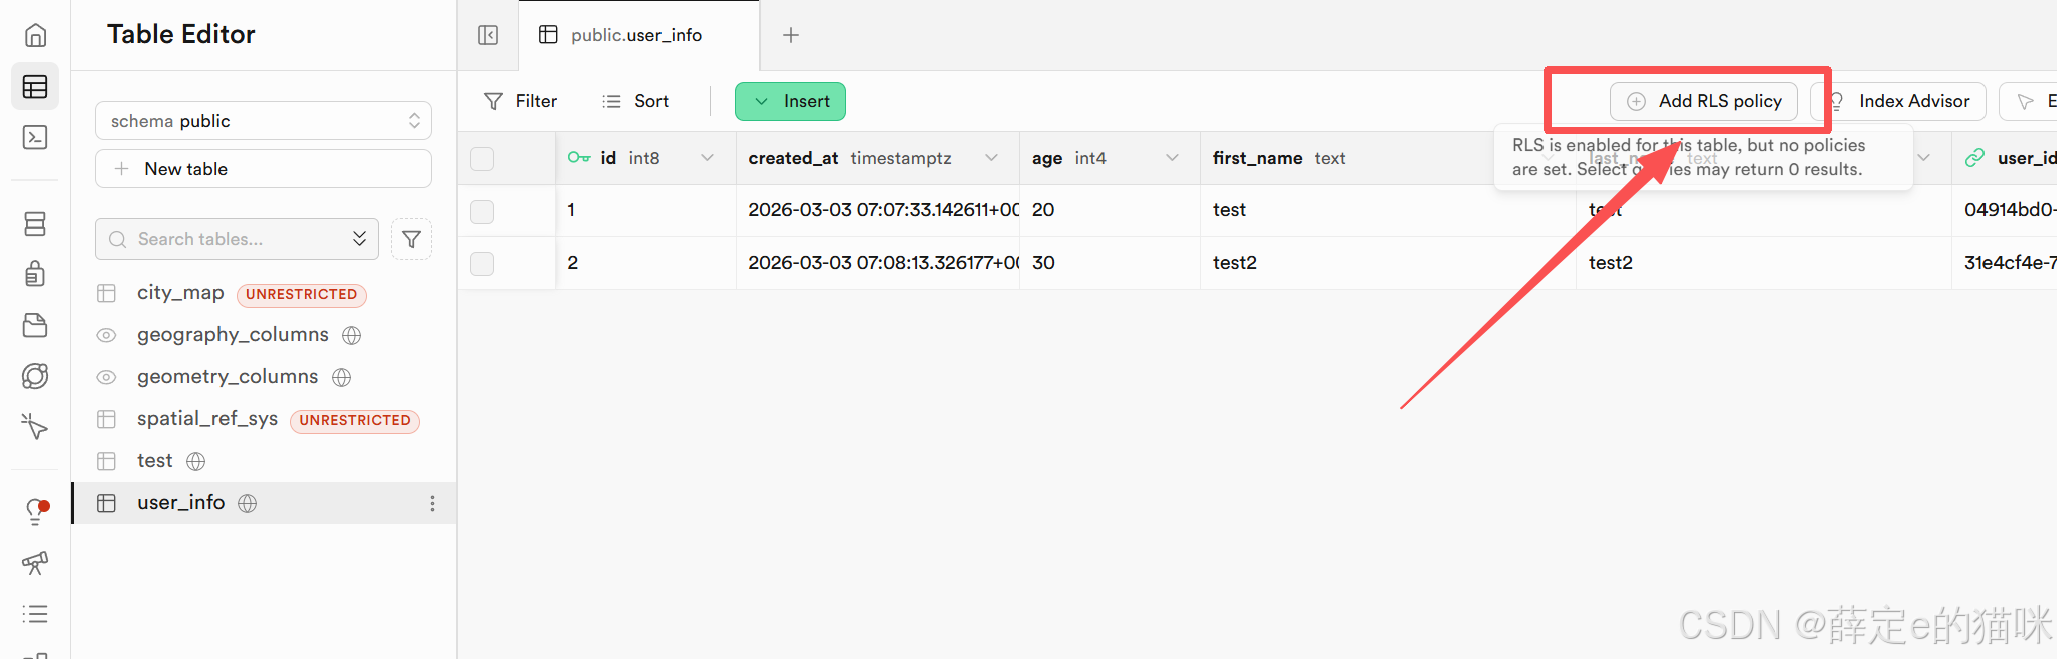Viewport: 2057px width, 659px height.
Task: Open the Database sidebar icon
Action: [x=35, y=224]
